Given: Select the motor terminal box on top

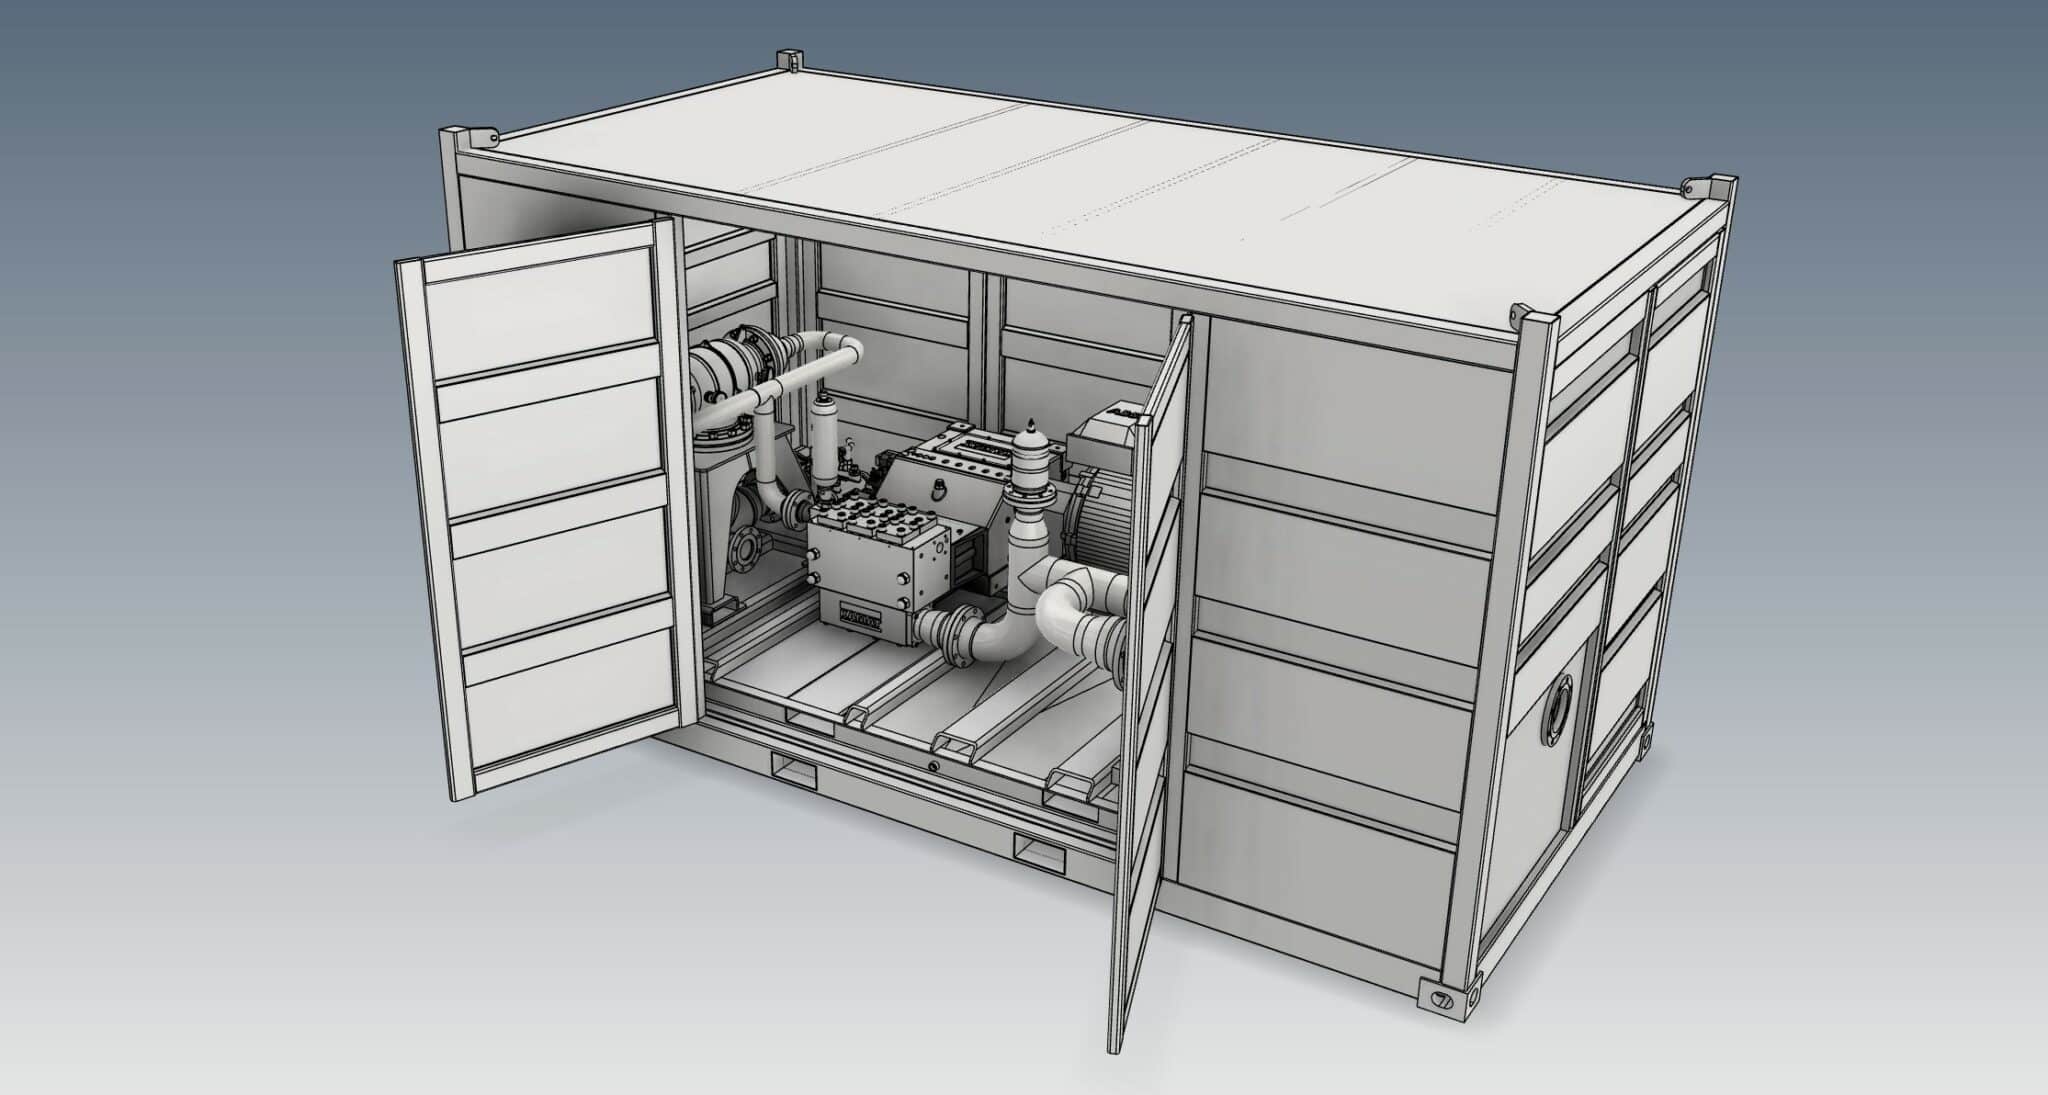Looking at the screenshot, I should [1102, 439].
